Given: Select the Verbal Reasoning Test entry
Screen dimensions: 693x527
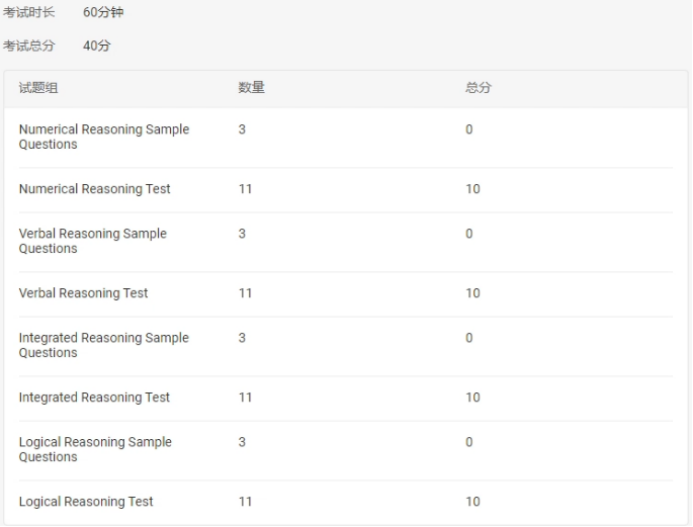Looking at the screenshot, I should point(83,293).
